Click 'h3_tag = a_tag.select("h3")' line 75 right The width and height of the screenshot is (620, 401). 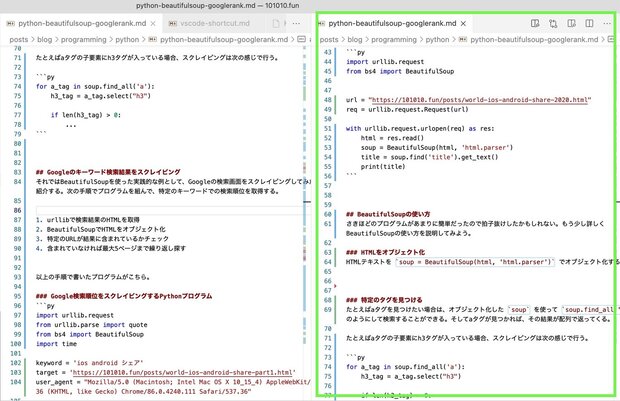(x=411, y=376)
